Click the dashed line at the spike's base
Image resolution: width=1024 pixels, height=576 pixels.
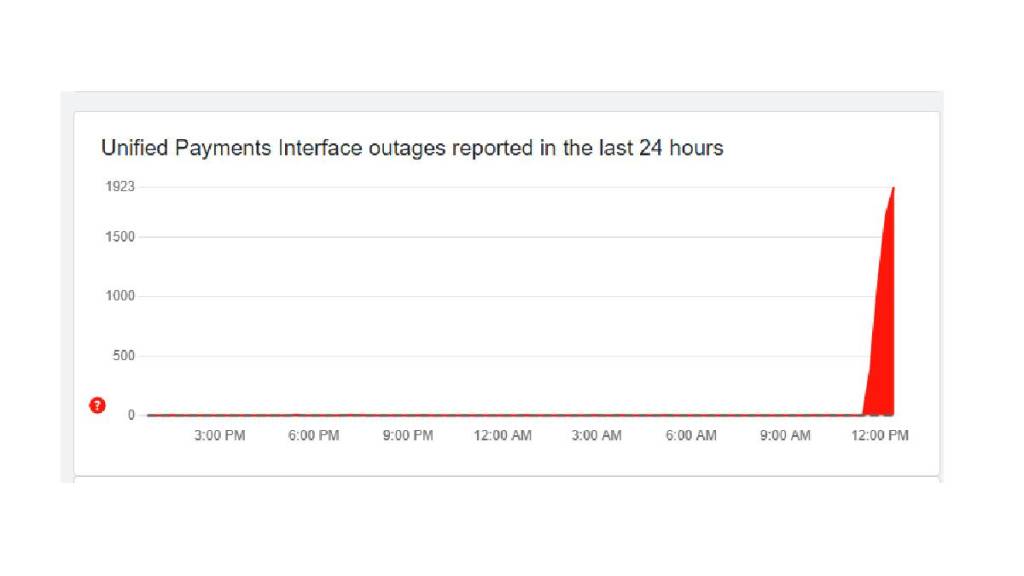(x=878, y=414)
